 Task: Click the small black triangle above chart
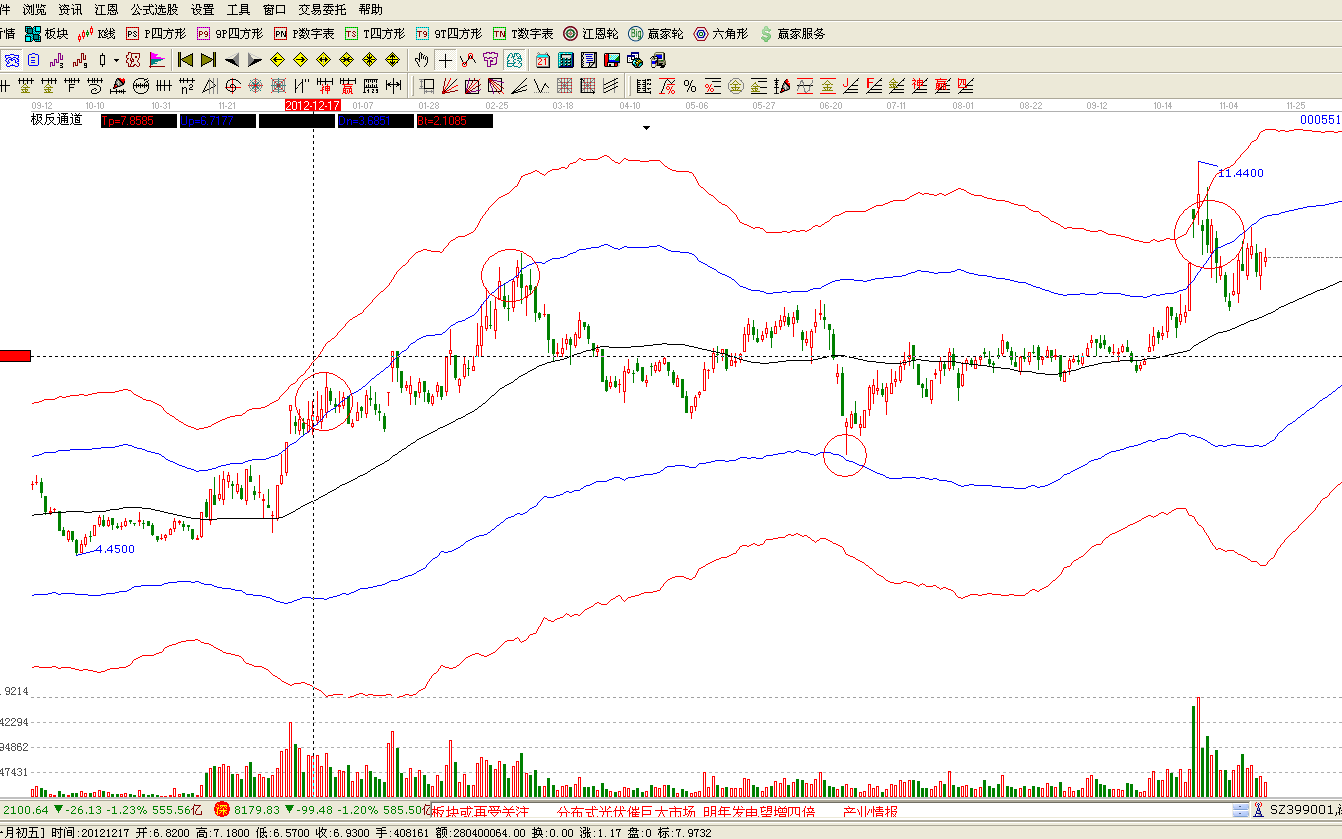[x=647, y=128]
